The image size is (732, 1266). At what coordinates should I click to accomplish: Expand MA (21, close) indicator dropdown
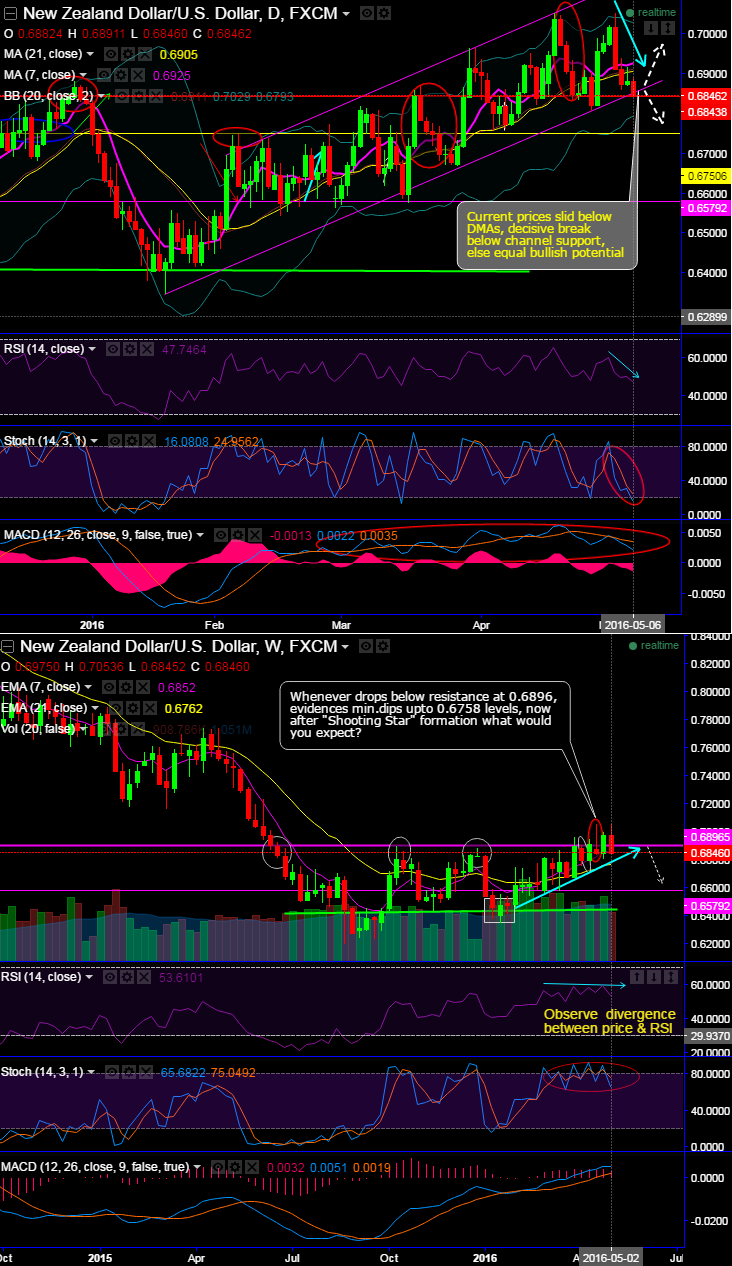(90, 54)
